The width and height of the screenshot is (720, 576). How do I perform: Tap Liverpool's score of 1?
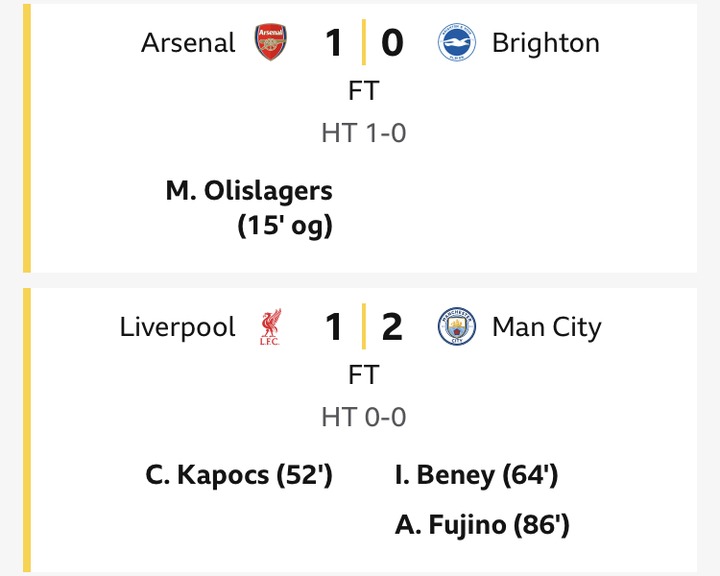coord(334,327)
